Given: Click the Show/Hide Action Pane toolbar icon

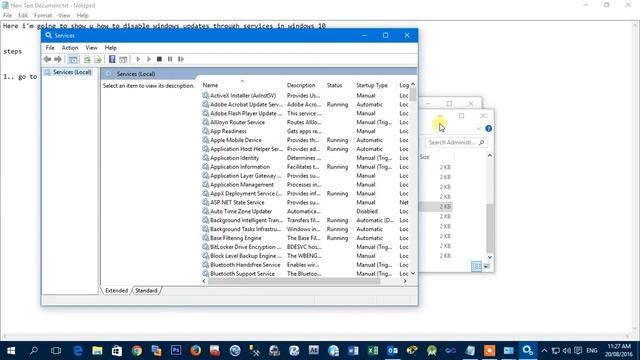Looking at the screenshot, I should [123, 59].
